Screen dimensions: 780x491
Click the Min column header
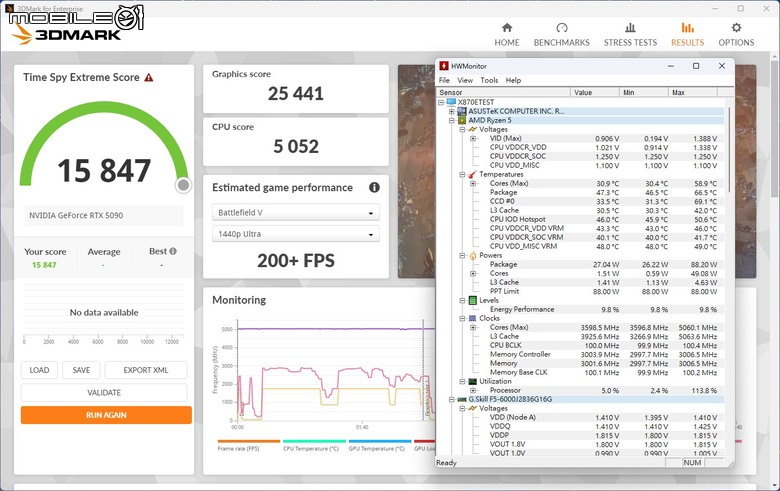644,93
